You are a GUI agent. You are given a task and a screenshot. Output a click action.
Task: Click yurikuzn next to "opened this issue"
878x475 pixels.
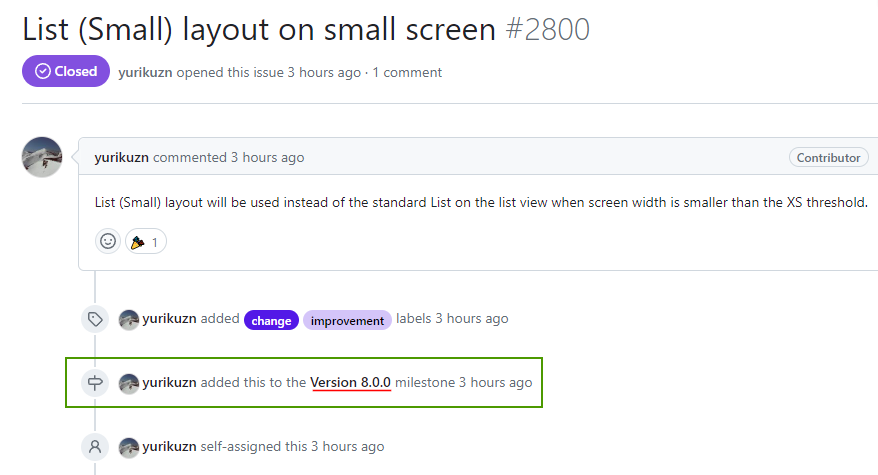(x=145, y=72)
